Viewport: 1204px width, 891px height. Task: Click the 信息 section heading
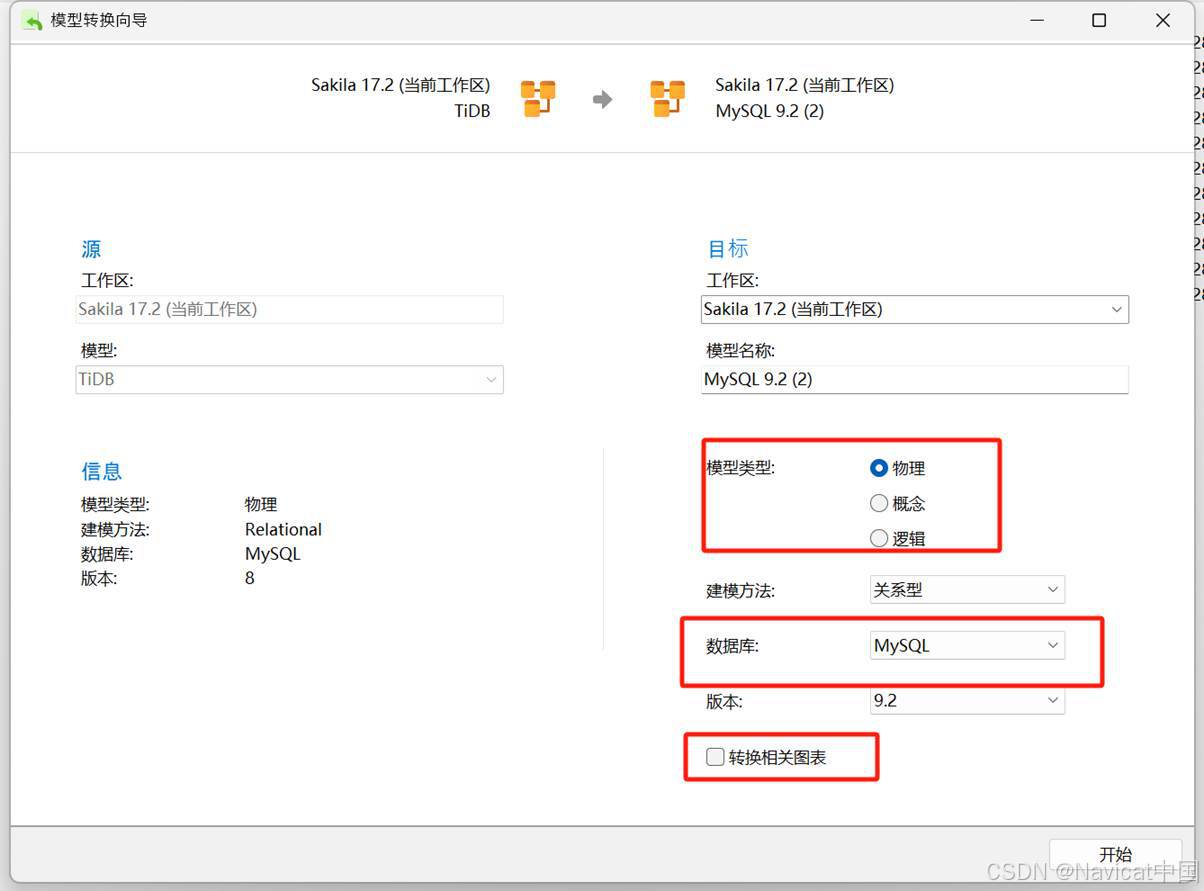(x=101, y=471)
